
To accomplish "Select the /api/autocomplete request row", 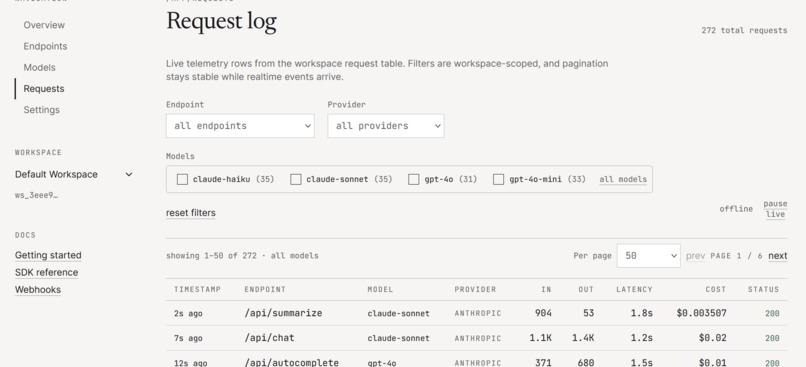I will (477, 359).
